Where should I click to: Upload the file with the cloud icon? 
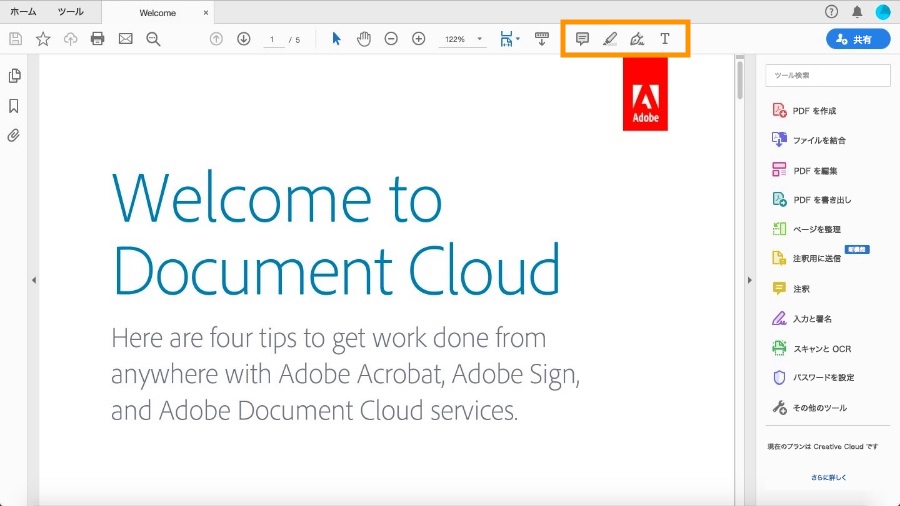[70, 39]
